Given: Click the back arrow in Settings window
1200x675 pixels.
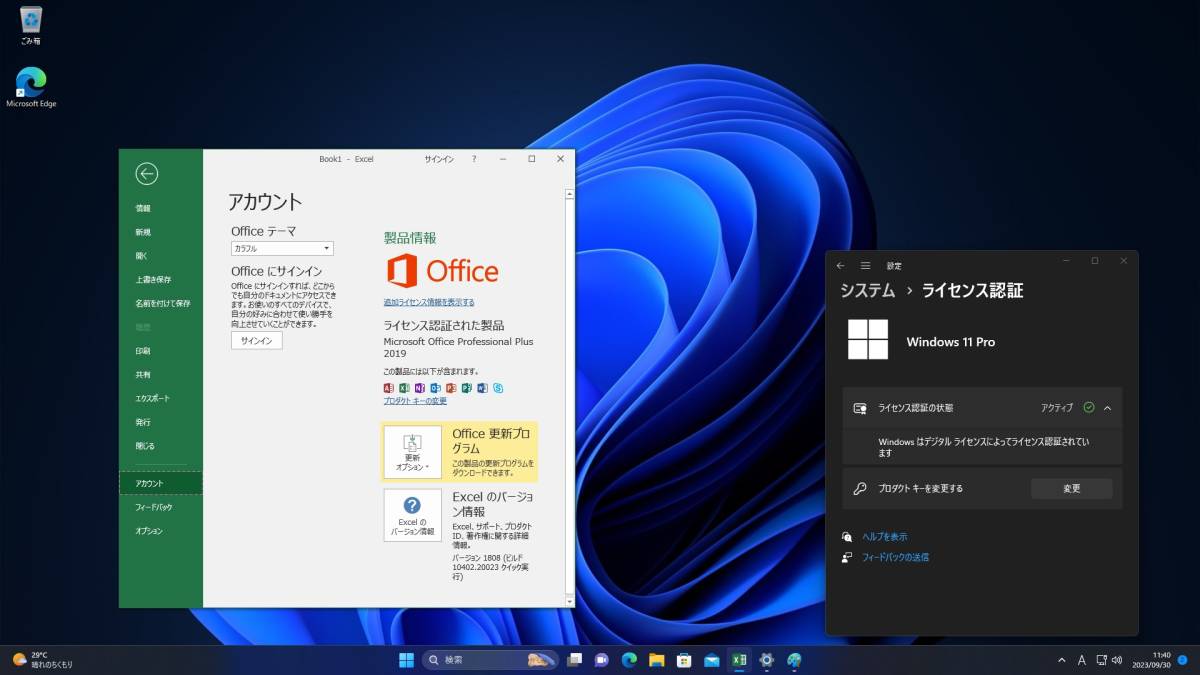Looking at the screenshot, I should (x=840, y=265).
